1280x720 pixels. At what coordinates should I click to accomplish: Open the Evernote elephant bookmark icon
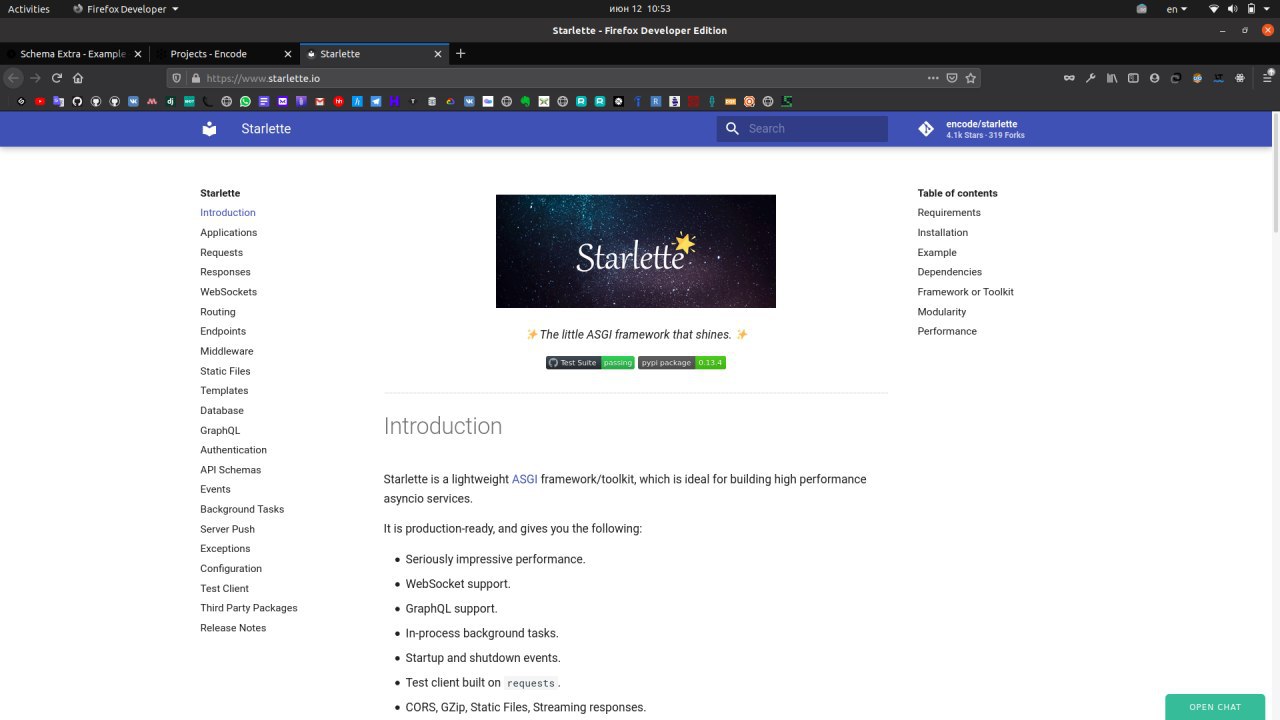525,101
